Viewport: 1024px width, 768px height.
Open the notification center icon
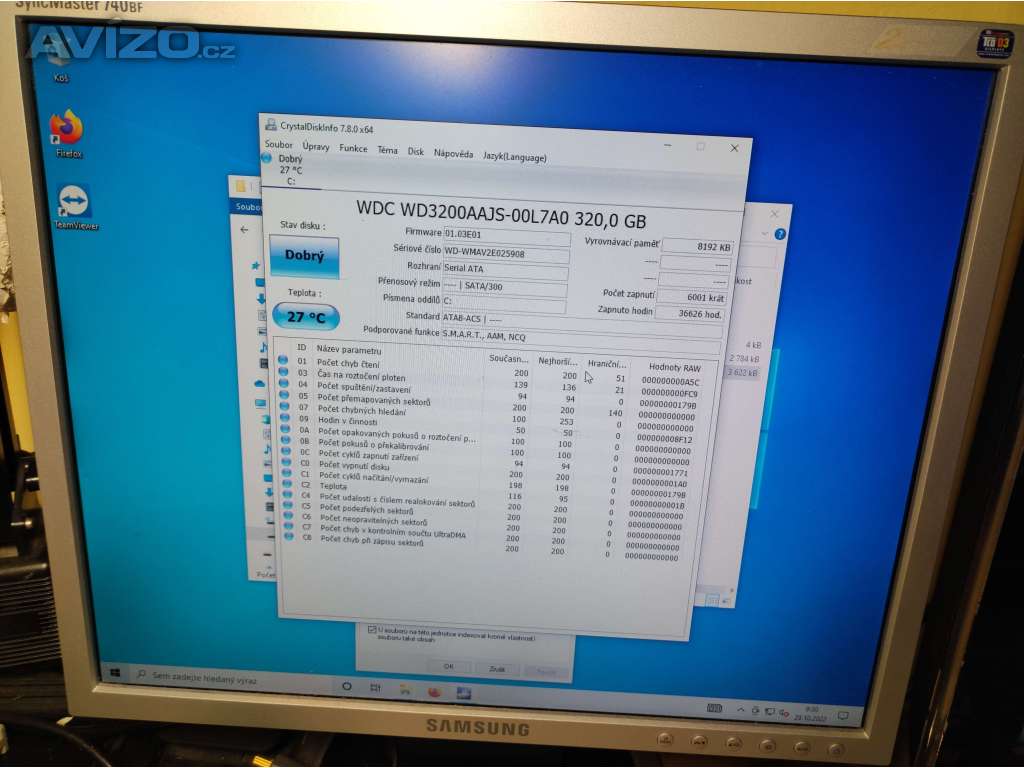pos(843,716)
